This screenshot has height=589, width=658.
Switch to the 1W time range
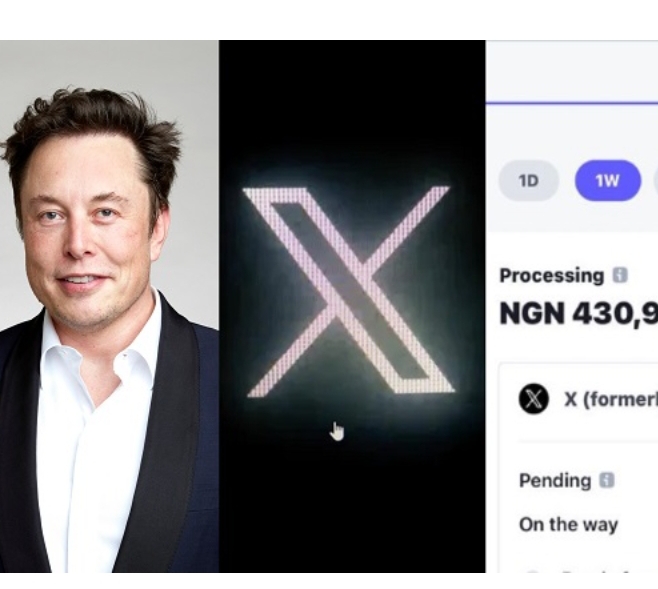(608, 180)
